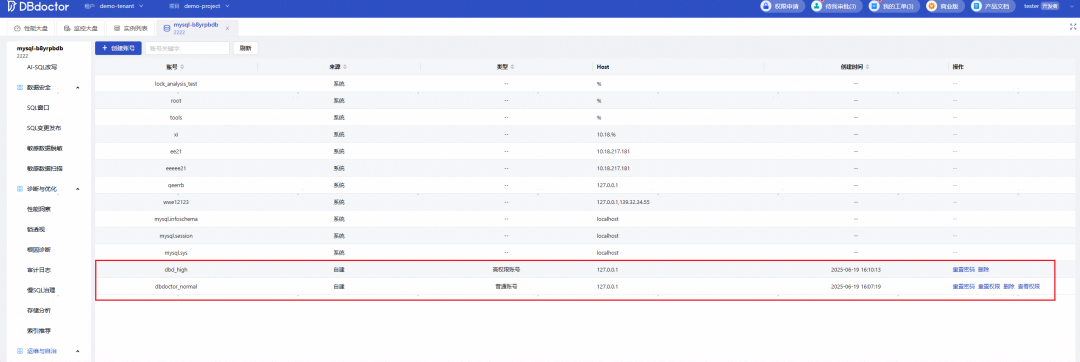
Task: Select the mysql-b8yrpbdb 2222 tab
Action: (x=197, y=28)
